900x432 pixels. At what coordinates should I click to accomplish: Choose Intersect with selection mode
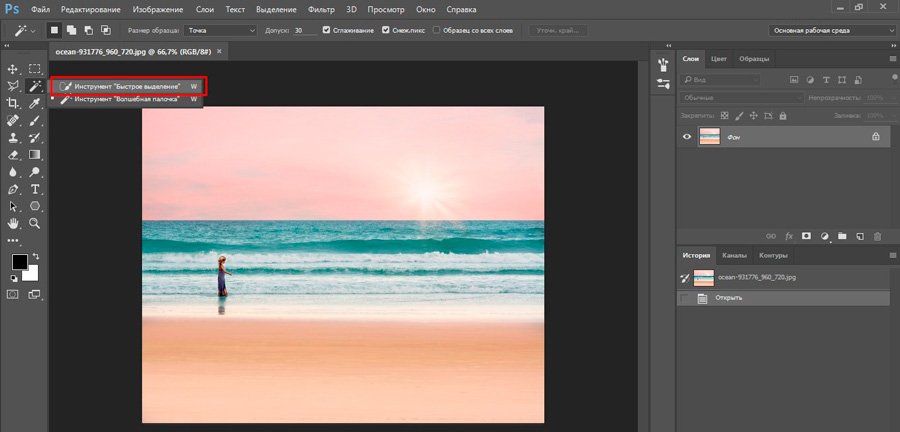[x=106, y=30]
